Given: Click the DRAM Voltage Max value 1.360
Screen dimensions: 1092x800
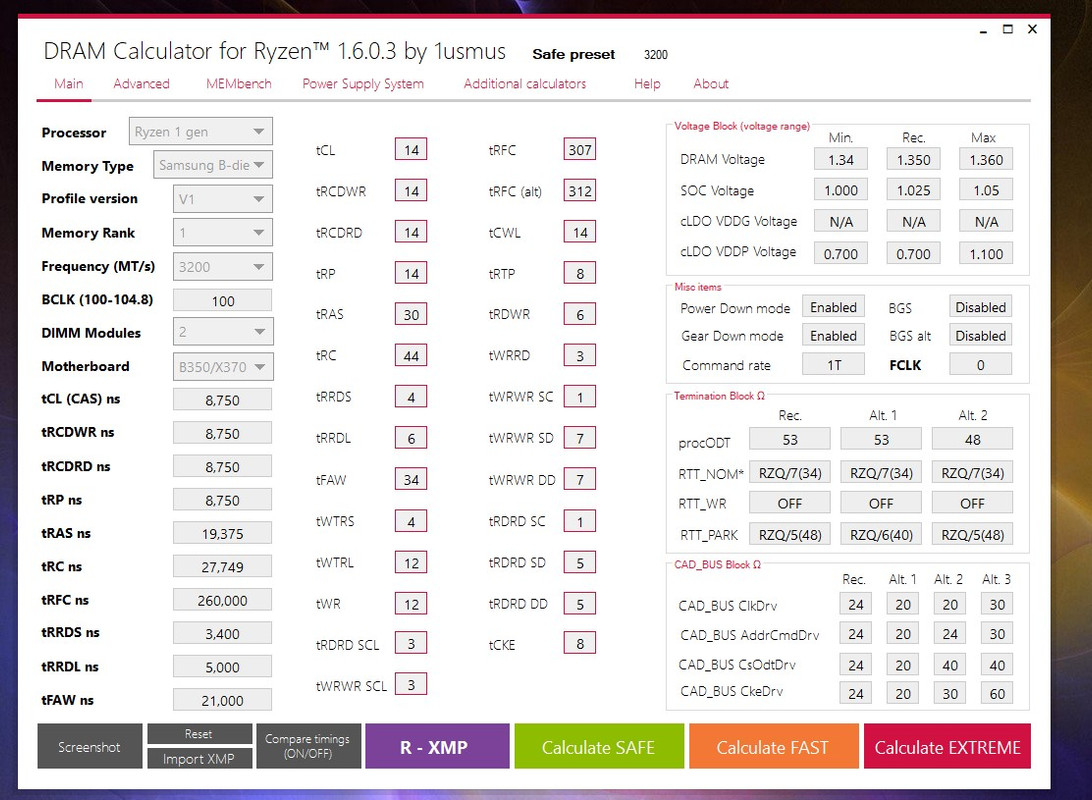Looking at the screenshot, I should click(x=985, y=159).
